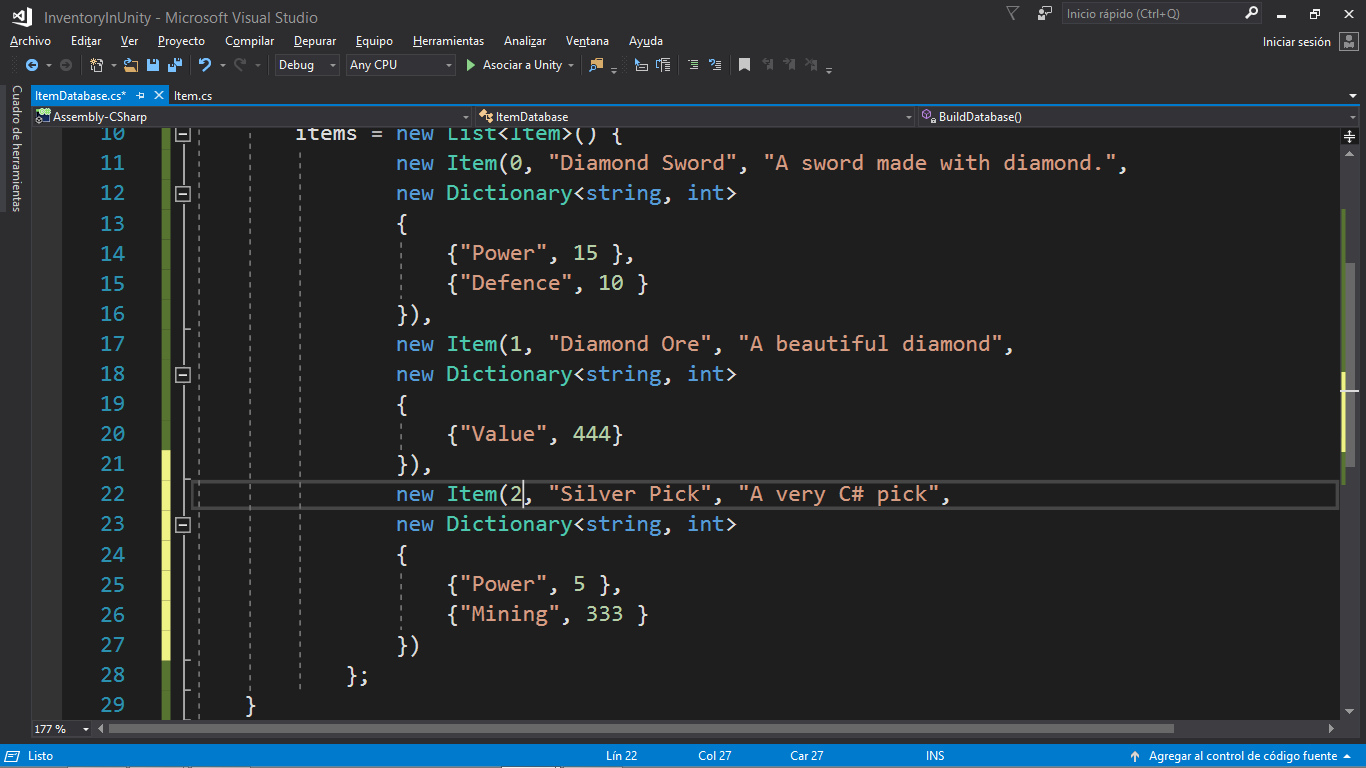Open the Editar menu

pyautogui.click(x=86, y=41)
